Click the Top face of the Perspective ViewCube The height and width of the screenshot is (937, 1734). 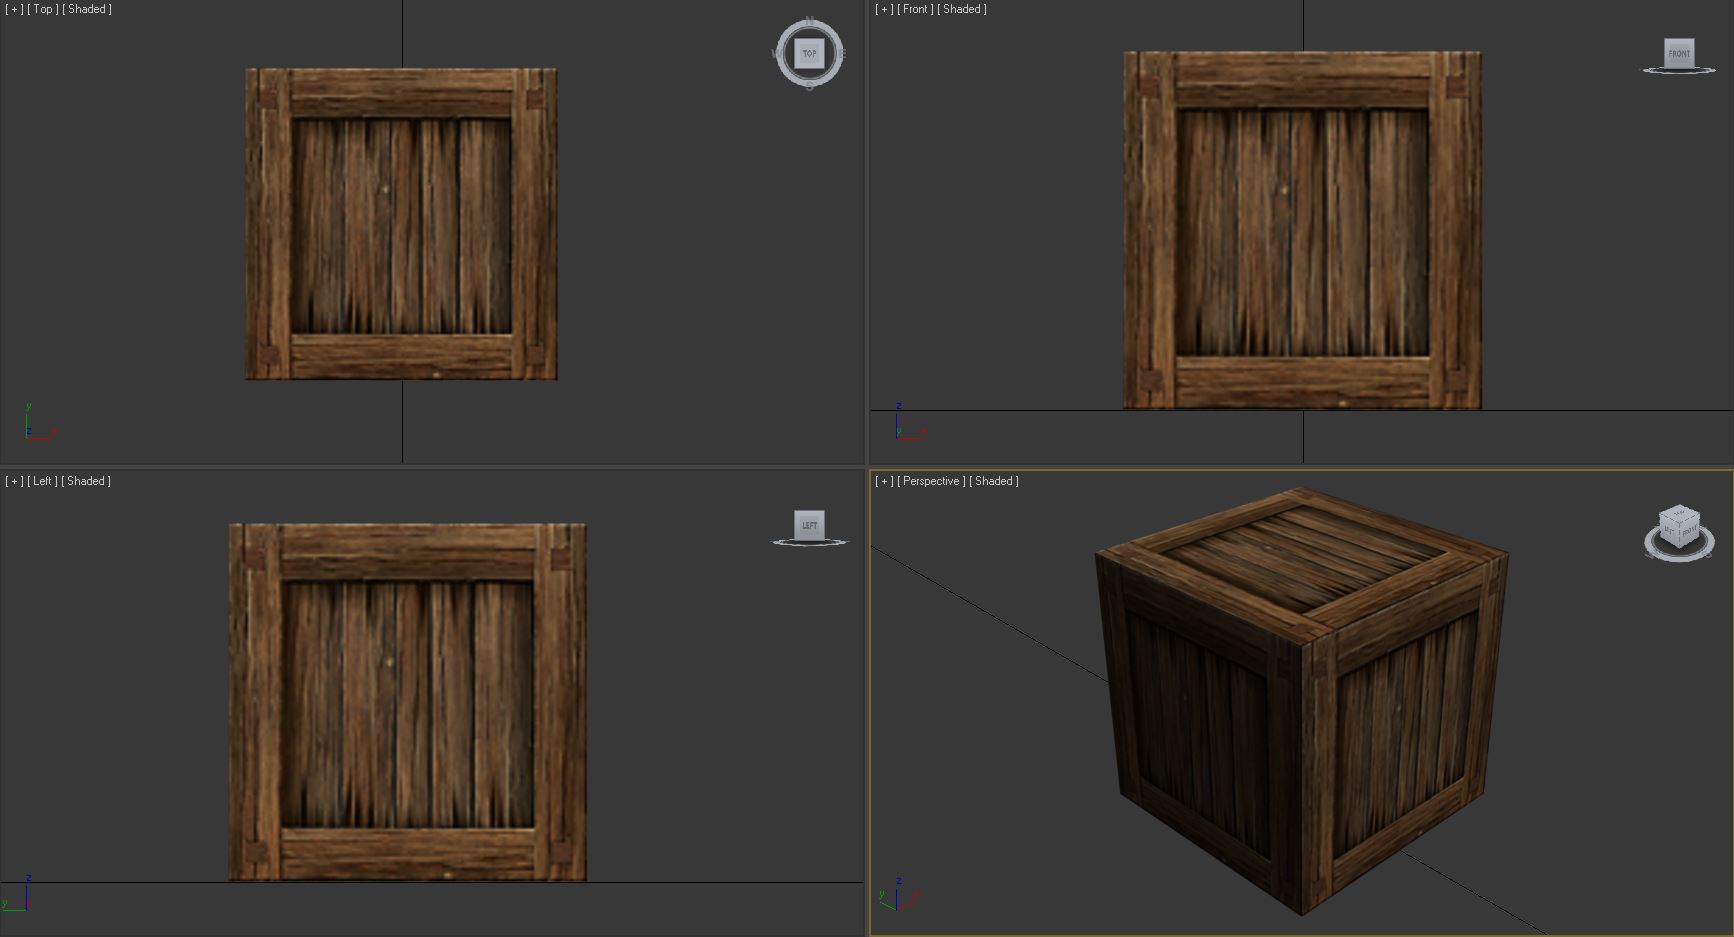tap(1680, 513)
